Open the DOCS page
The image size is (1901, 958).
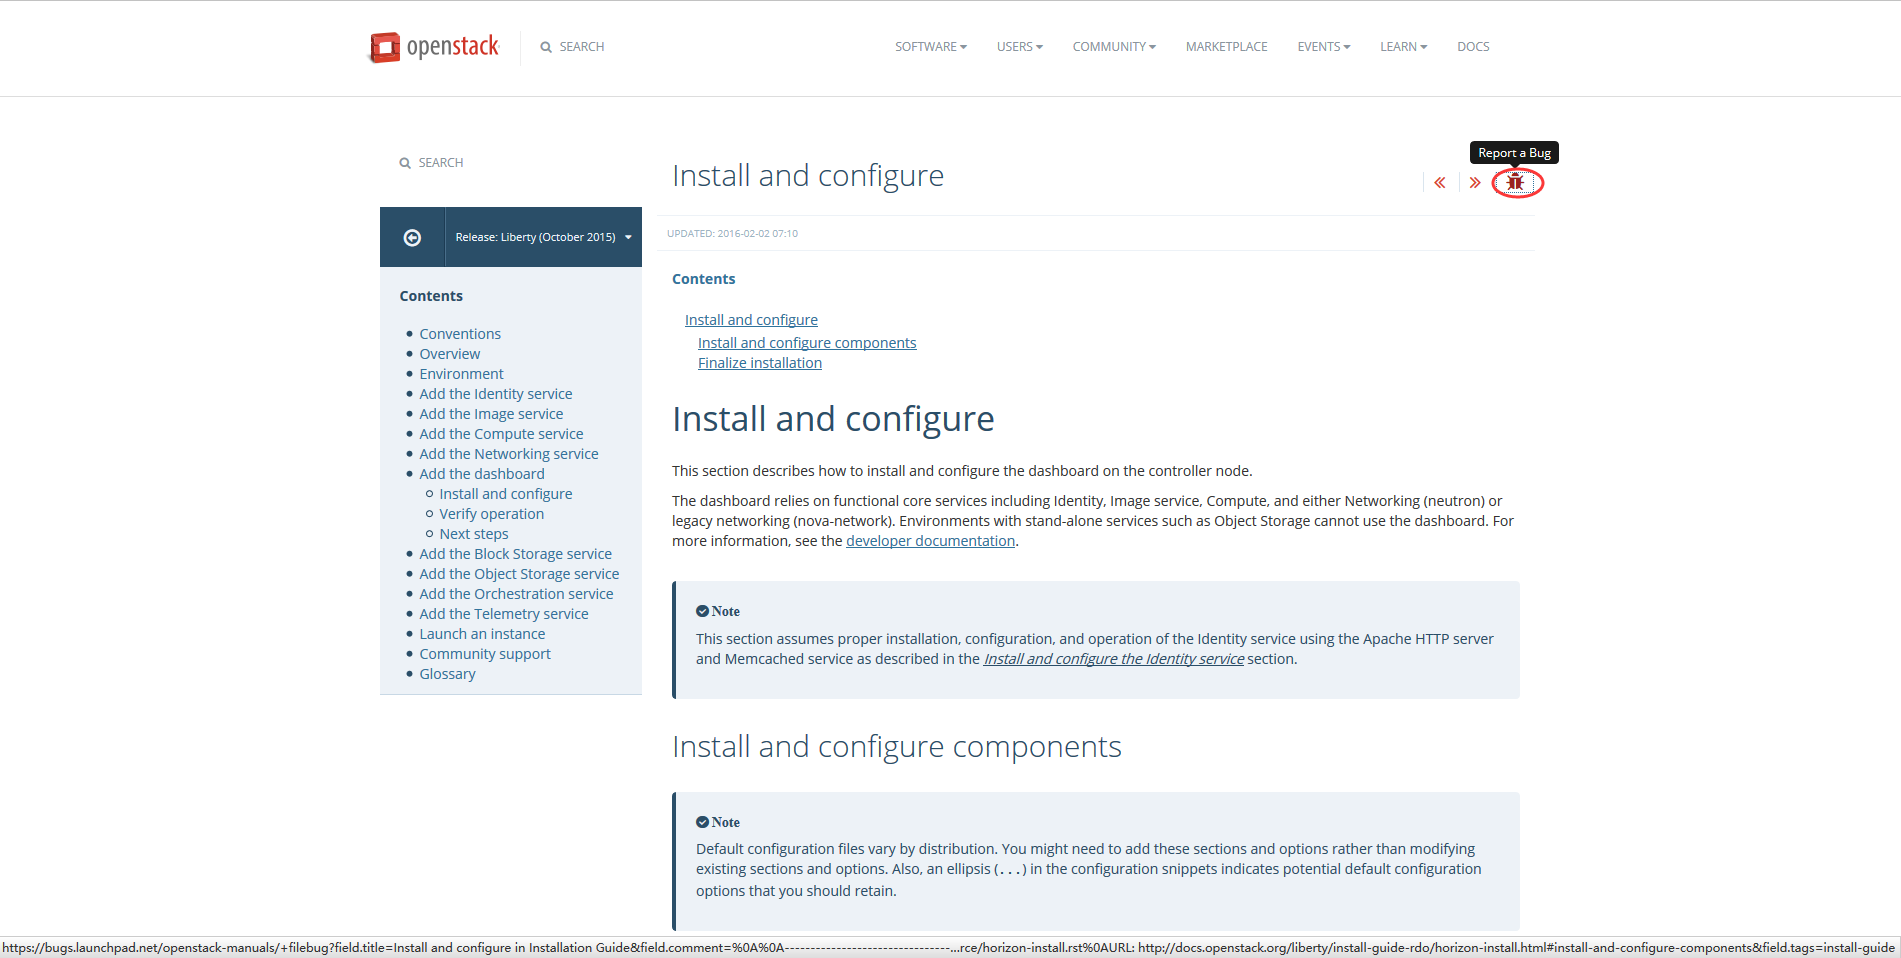1473,47
